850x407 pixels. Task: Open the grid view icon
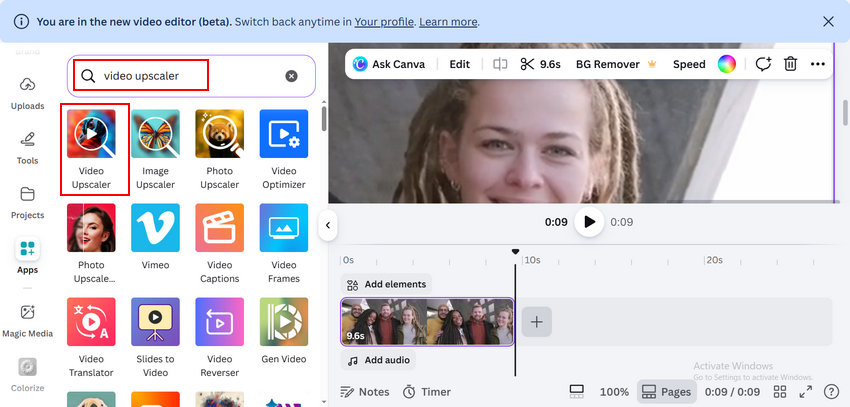780,392
